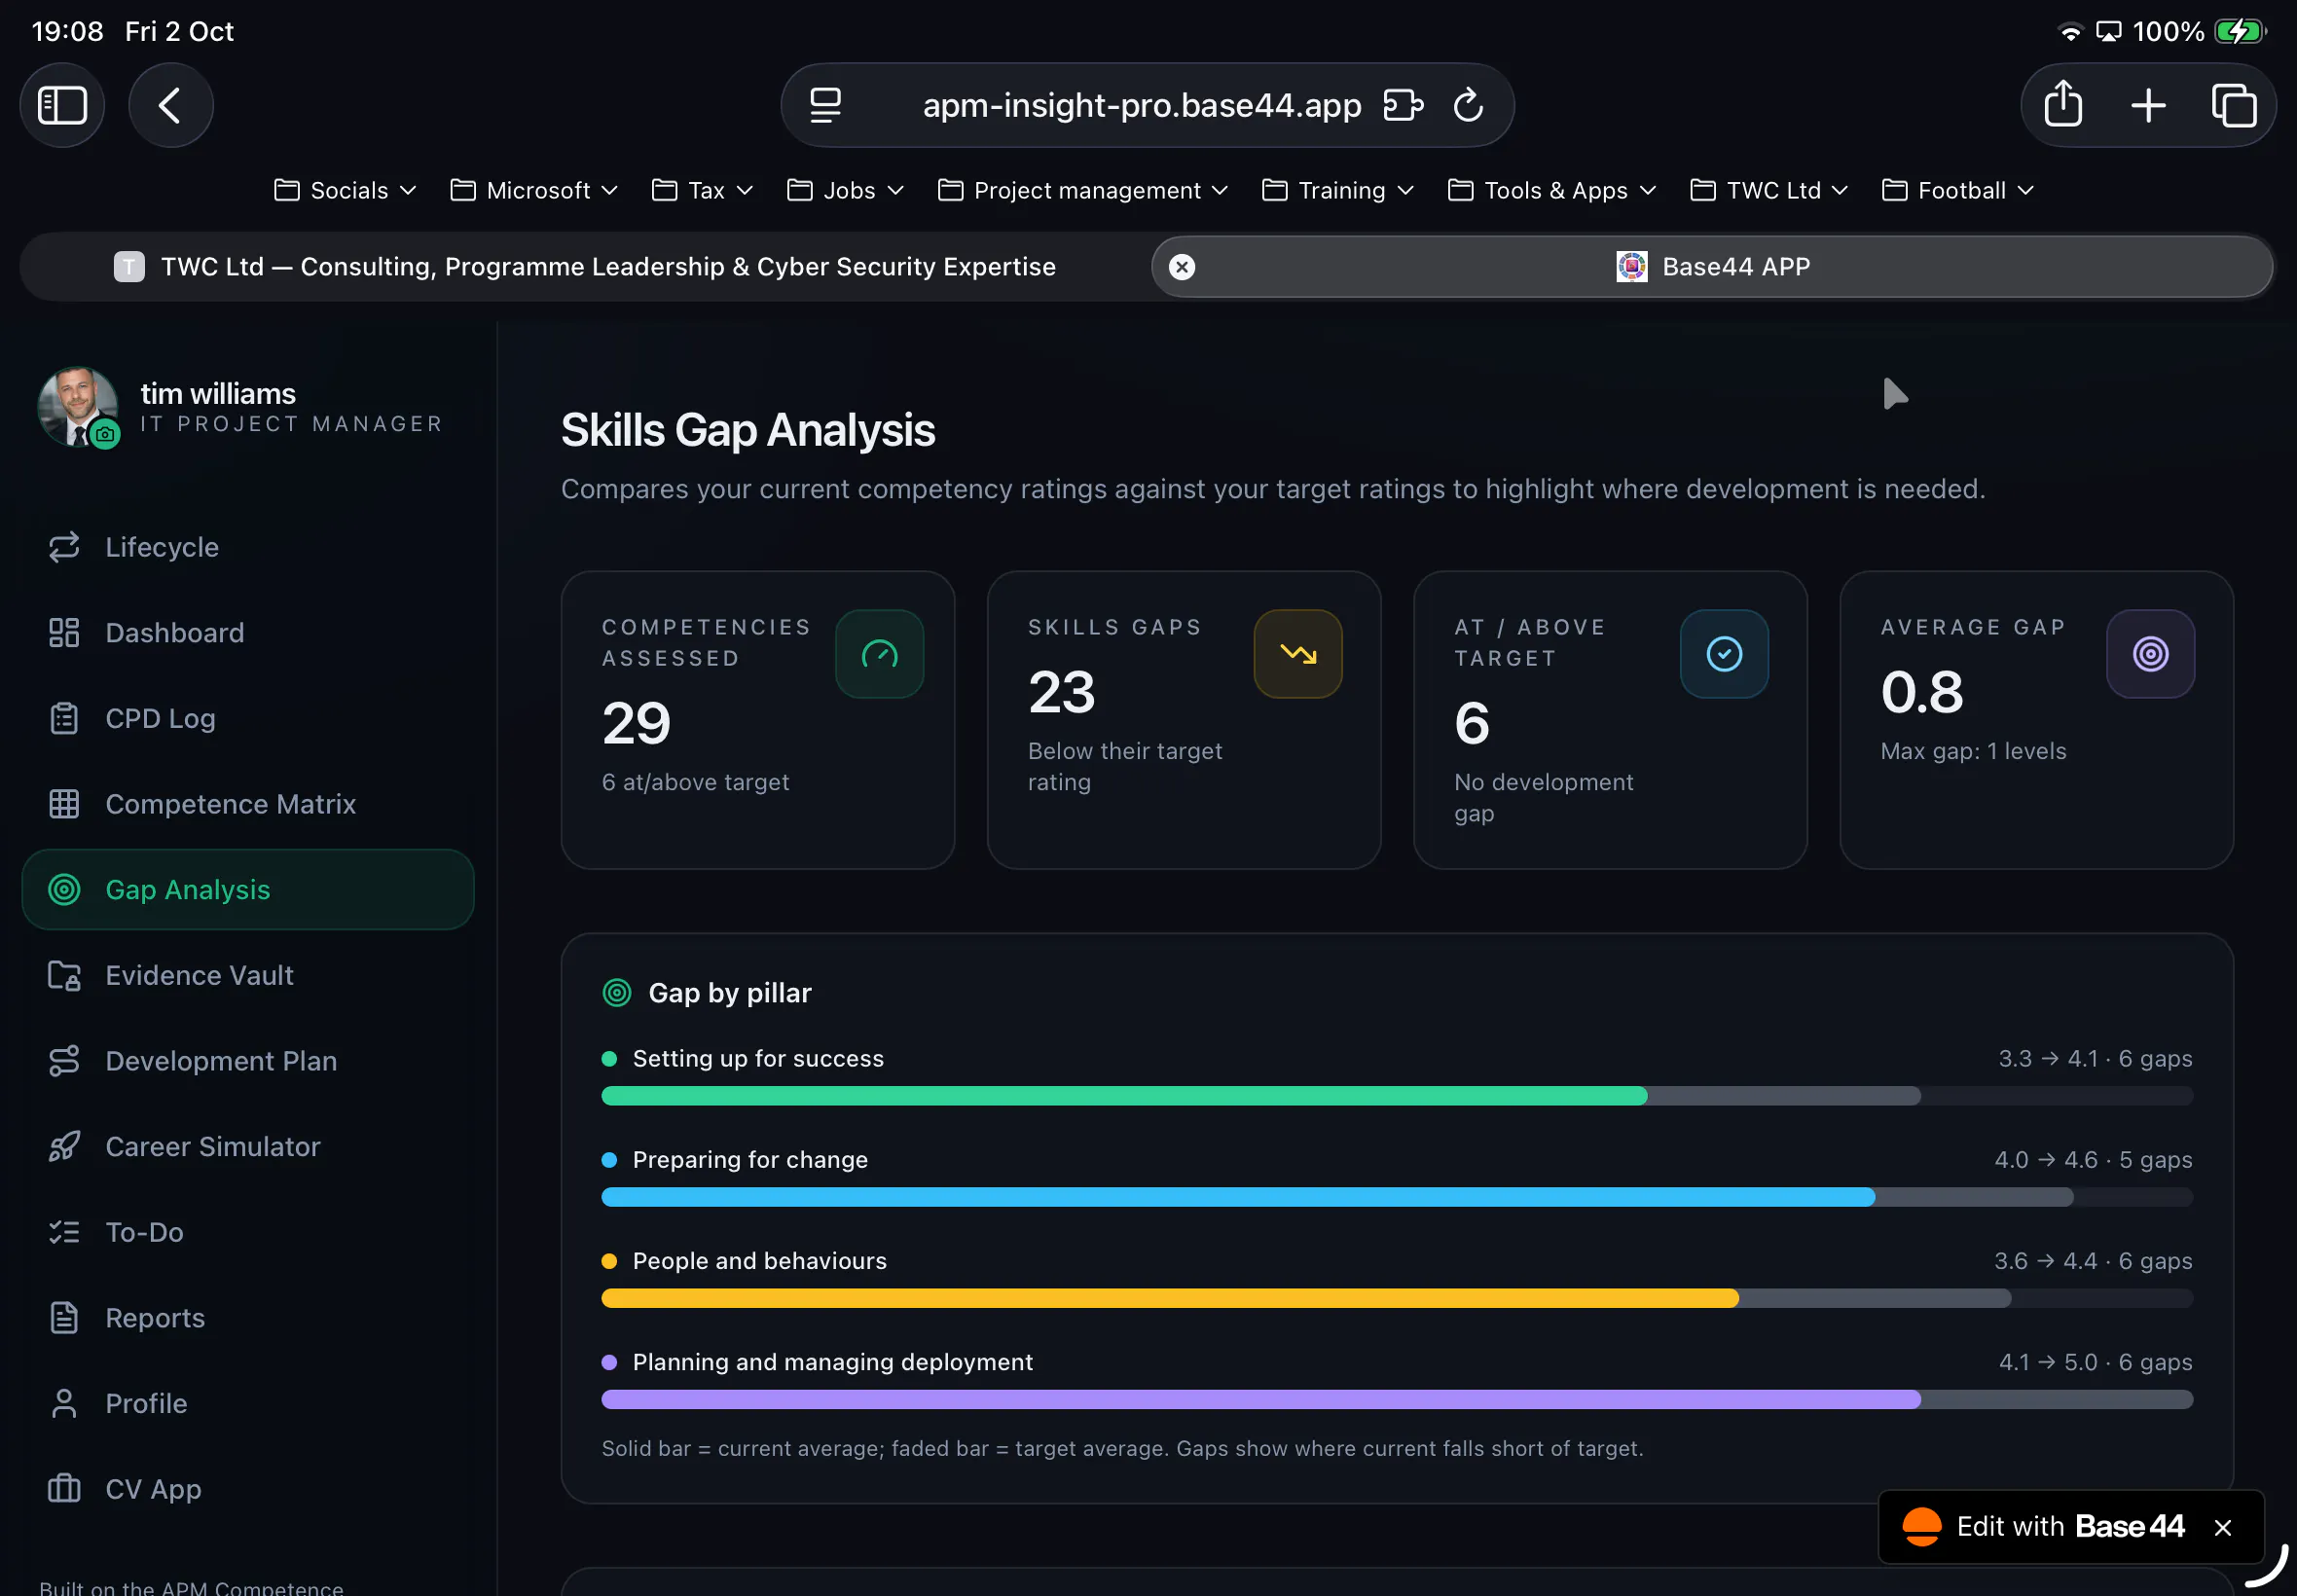This screenshot has width=2297, height=1596.
Task: Open the Competence Matrix page
Action: (x=247, y=804)
